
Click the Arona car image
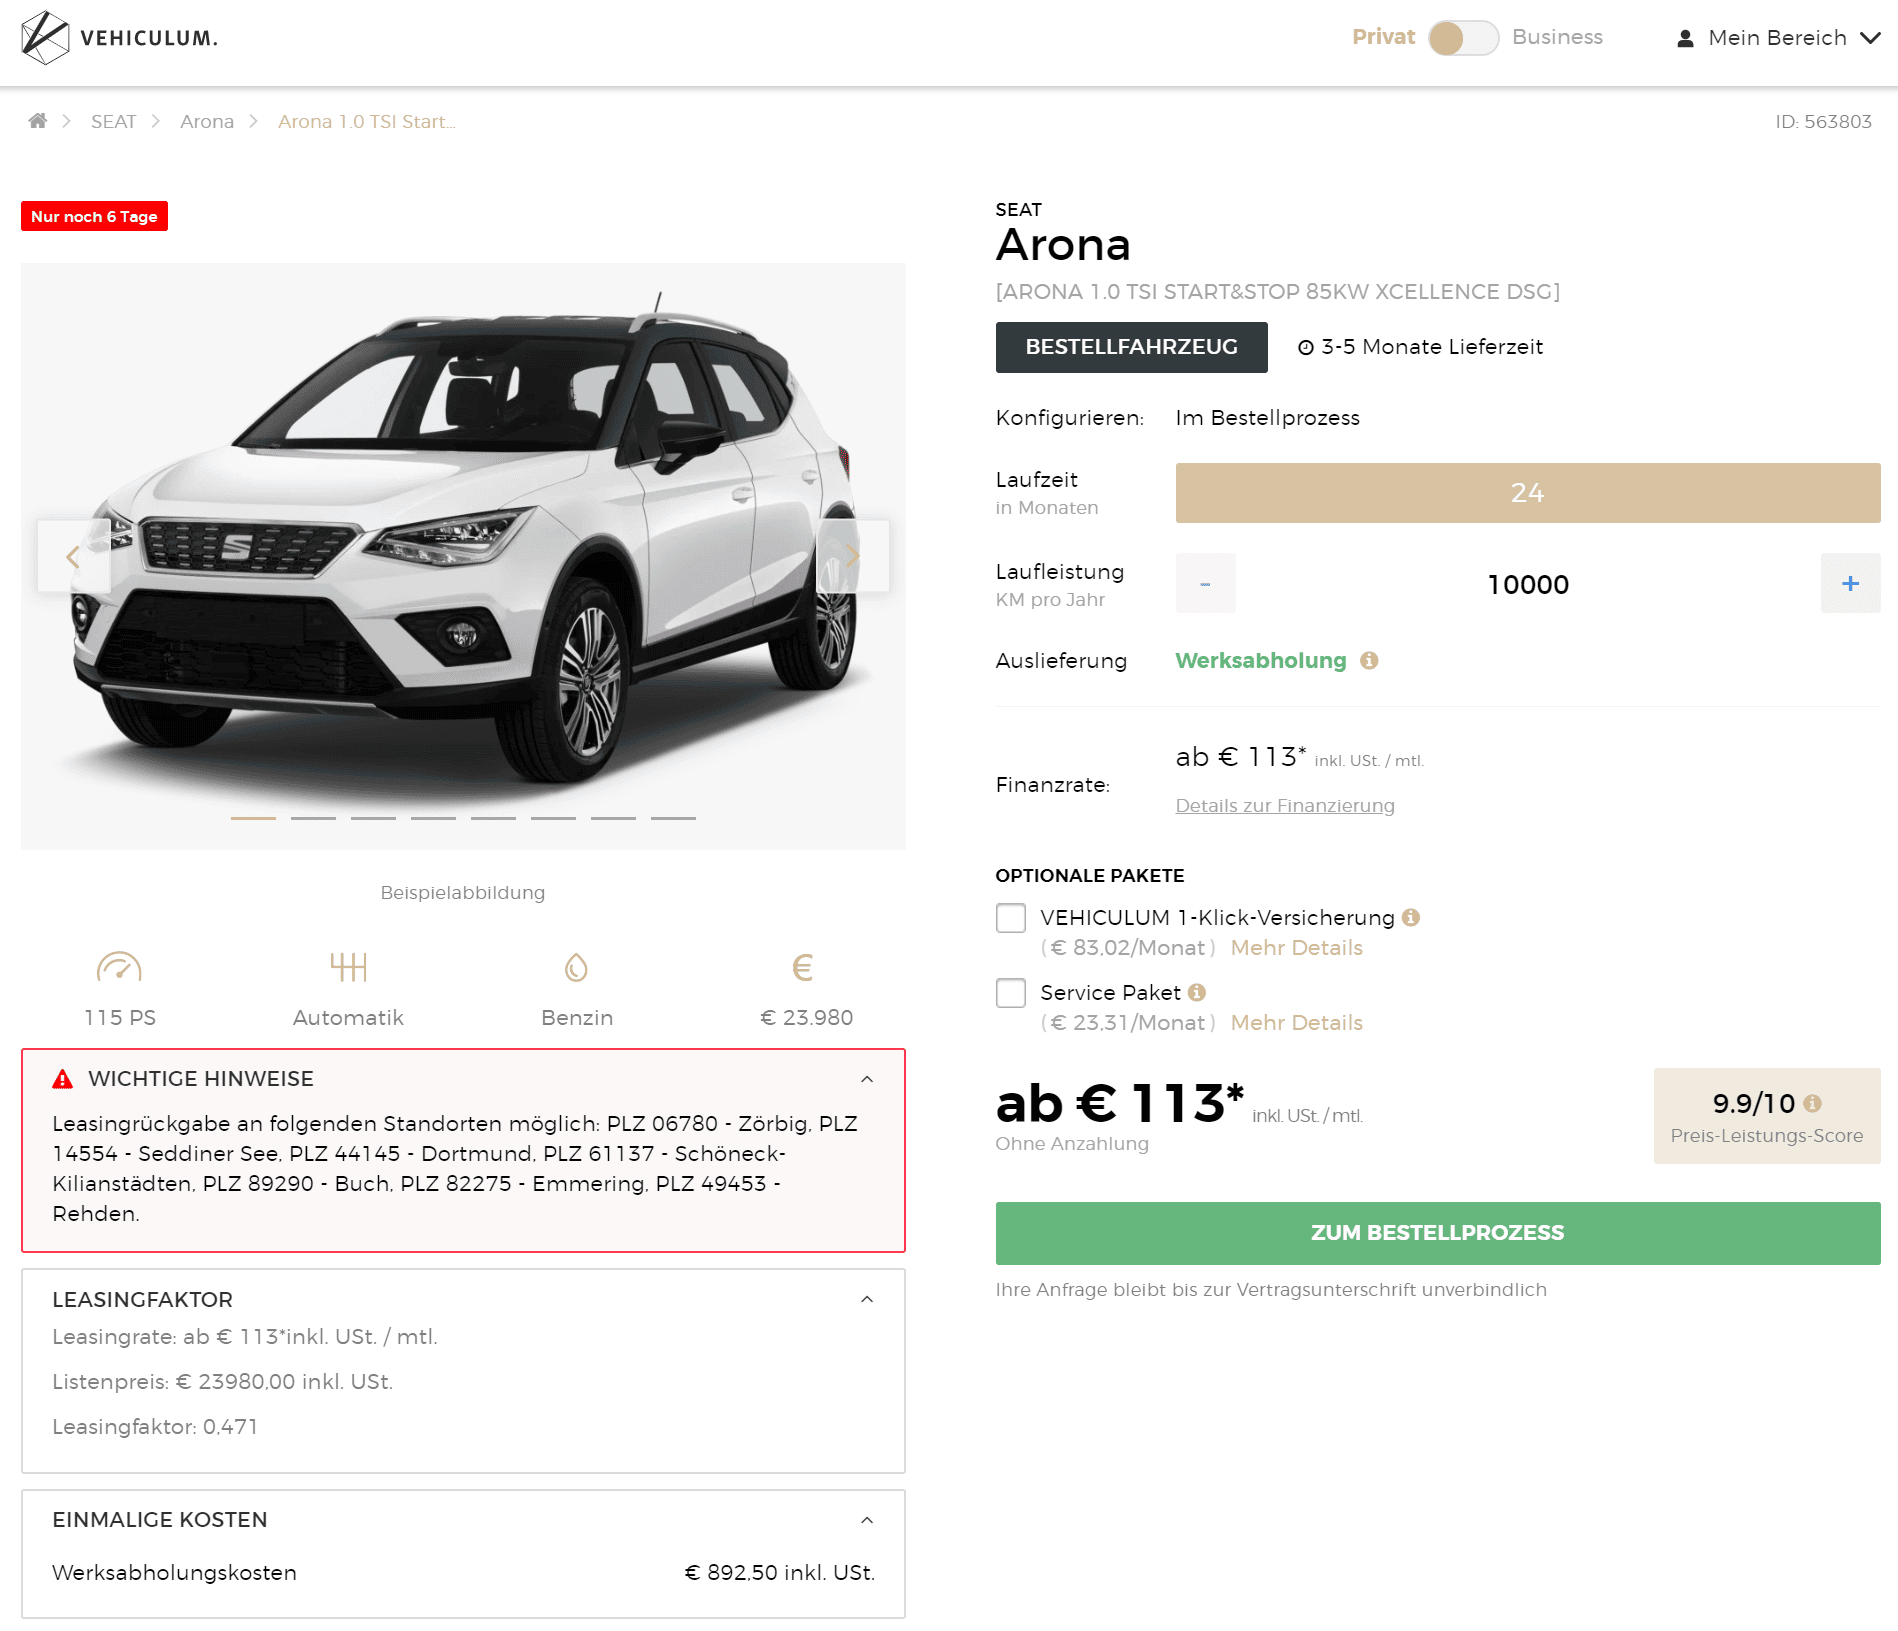tap(463, 556)
